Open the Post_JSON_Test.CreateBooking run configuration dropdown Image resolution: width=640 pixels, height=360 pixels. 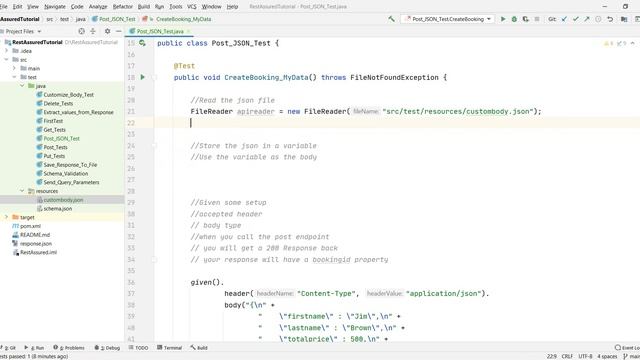coord(448,19)
